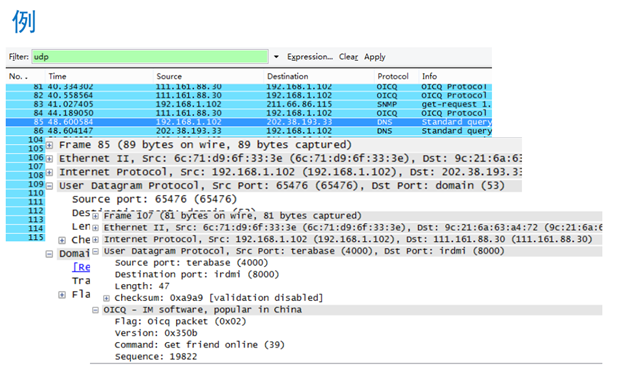Collapse User Datagram Protocol Src Port 65476
The width and height of the screenshot is (640, 371).
[49, 186]
